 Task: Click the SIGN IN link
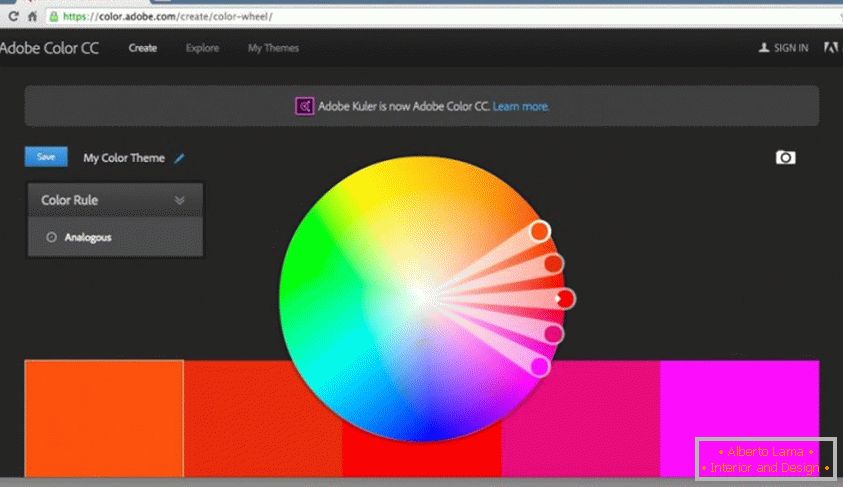click(x=791, y=48)
